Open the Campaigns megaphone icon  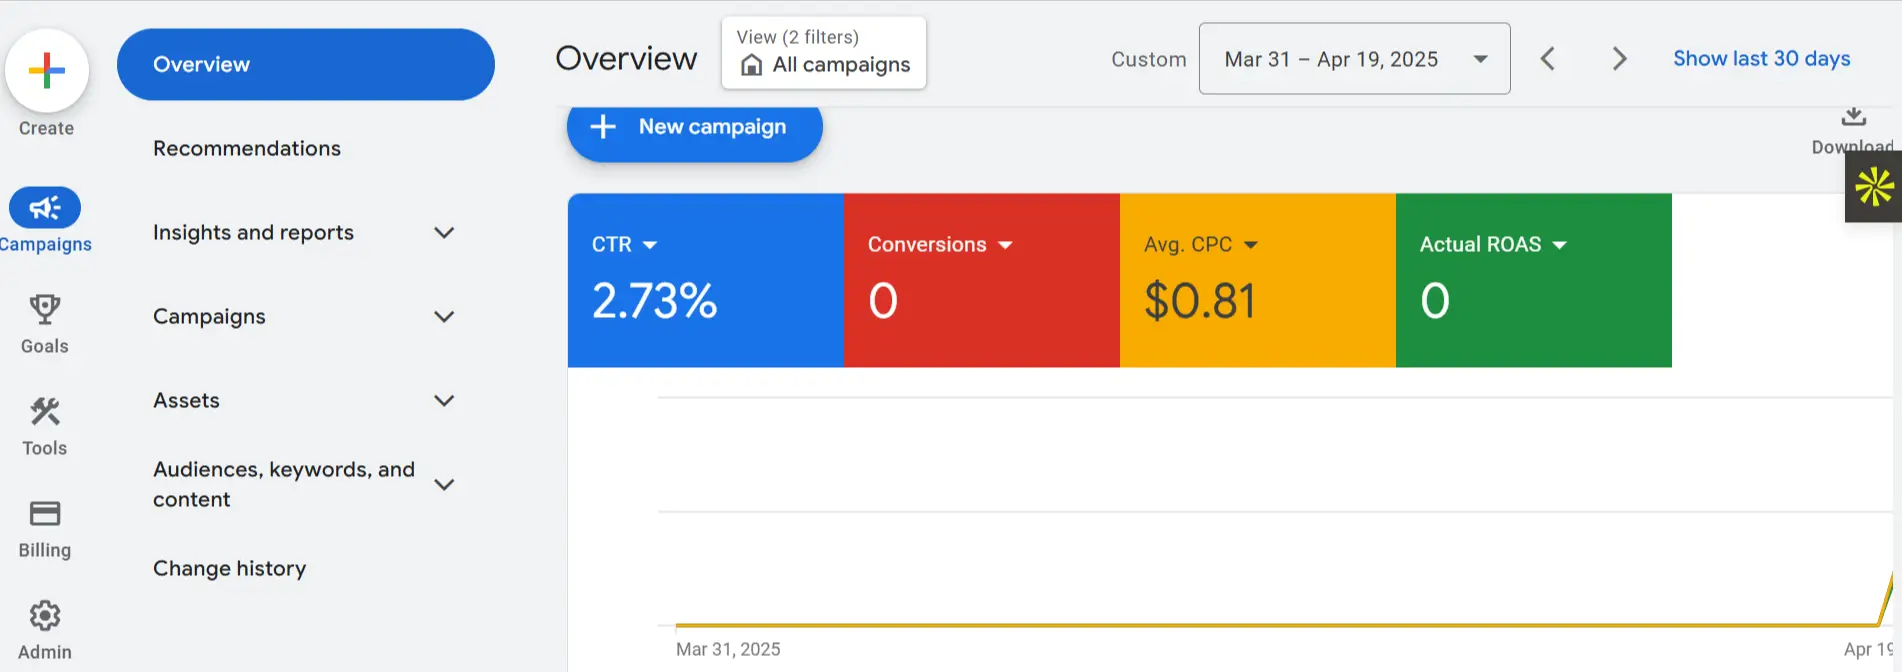coord(45,208)
